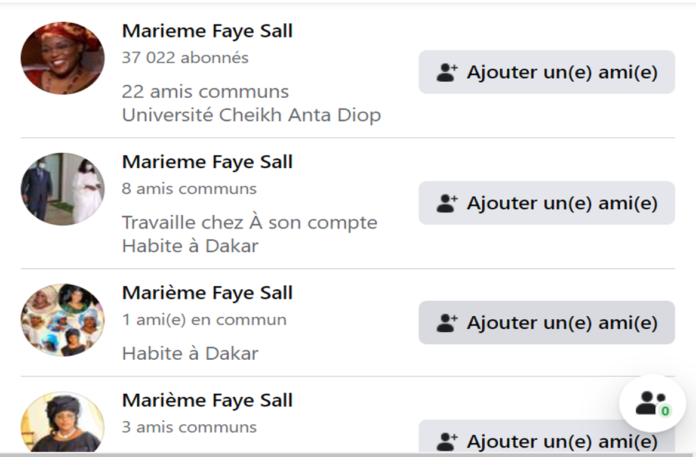Click Travaille chez À son compte text

pyautogui.click(x=250, y=223)
